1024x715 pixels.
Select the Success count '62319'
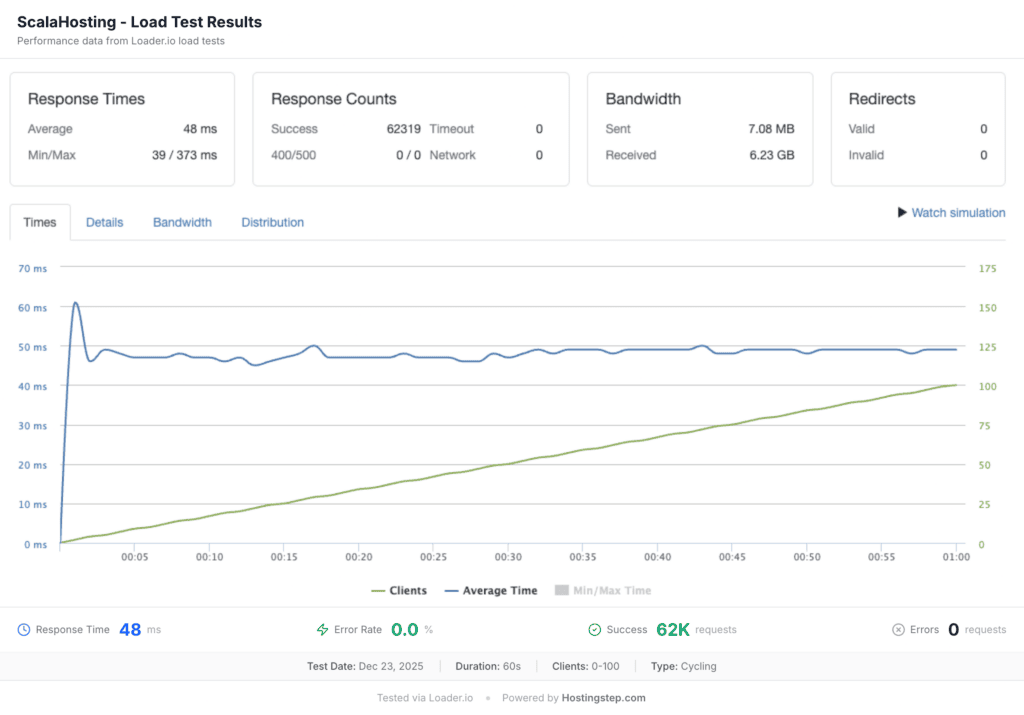(404, 129)
